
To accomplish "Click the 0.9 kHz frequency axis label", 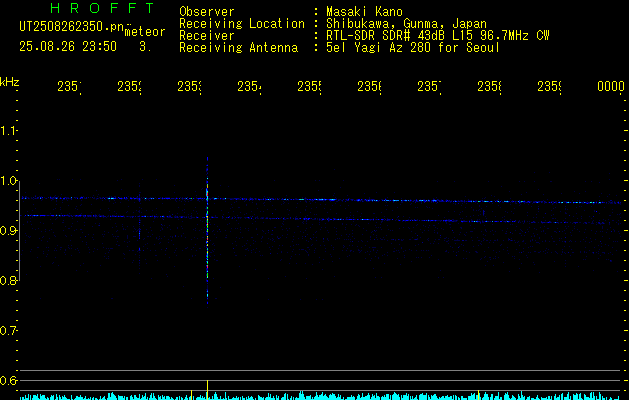I will click(8, 231).
